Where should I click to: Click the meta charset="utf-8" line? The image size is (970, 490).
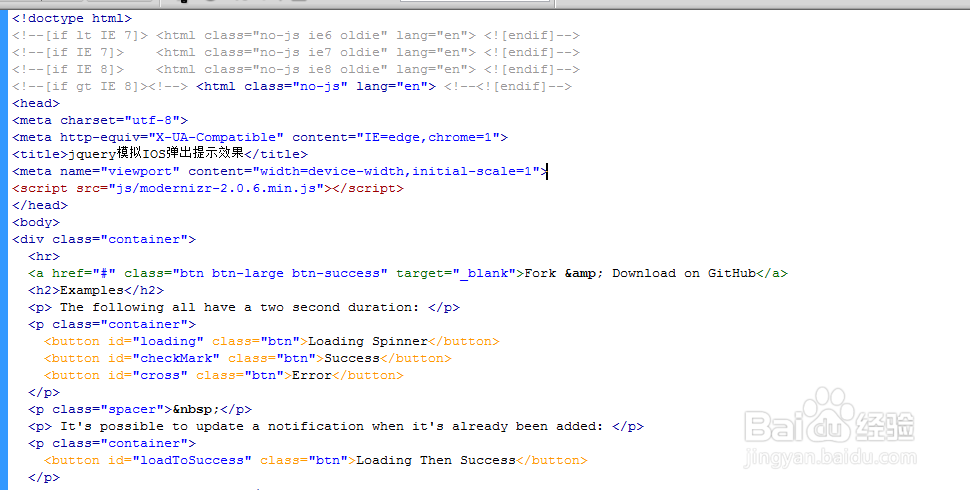point(100,121)
